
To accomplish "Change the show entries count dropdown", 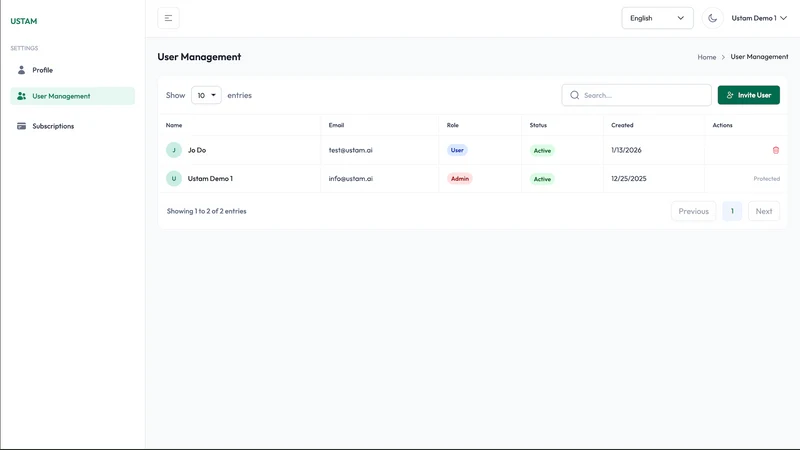I will point(206,95).
